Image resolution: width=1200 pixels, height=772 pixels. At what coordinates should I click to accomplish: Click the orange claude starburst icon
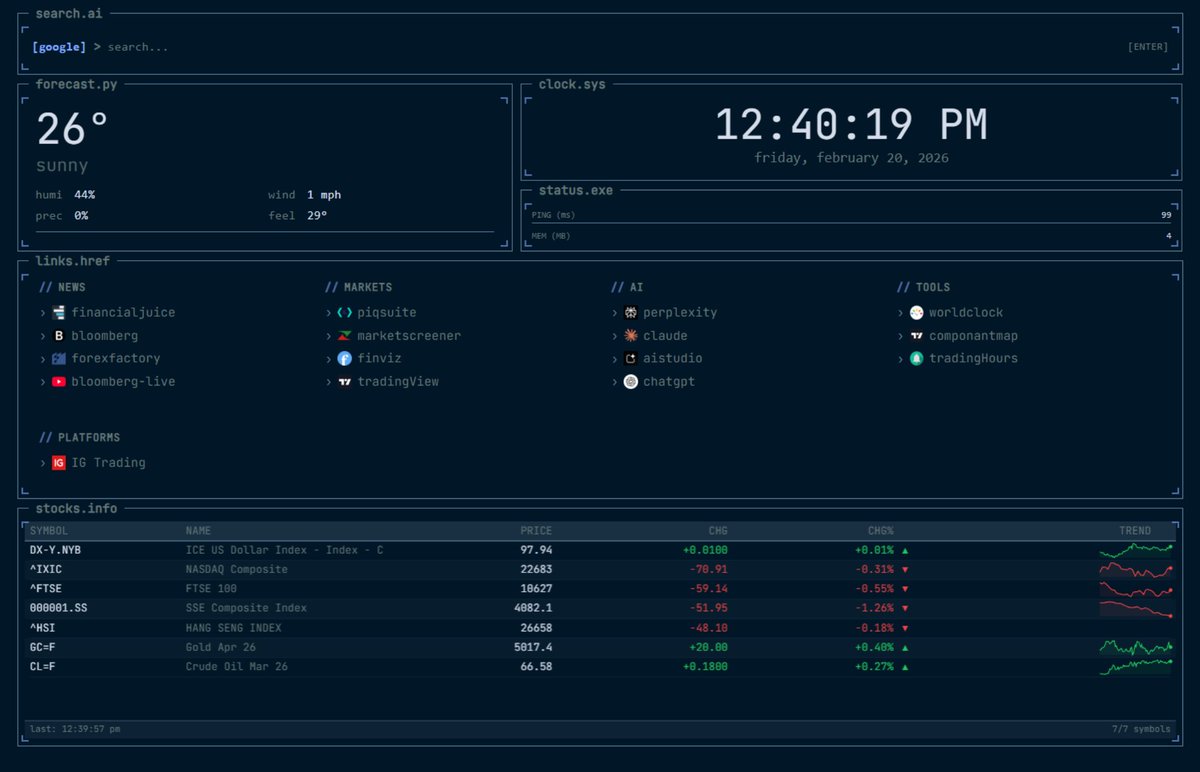point(631,336)
